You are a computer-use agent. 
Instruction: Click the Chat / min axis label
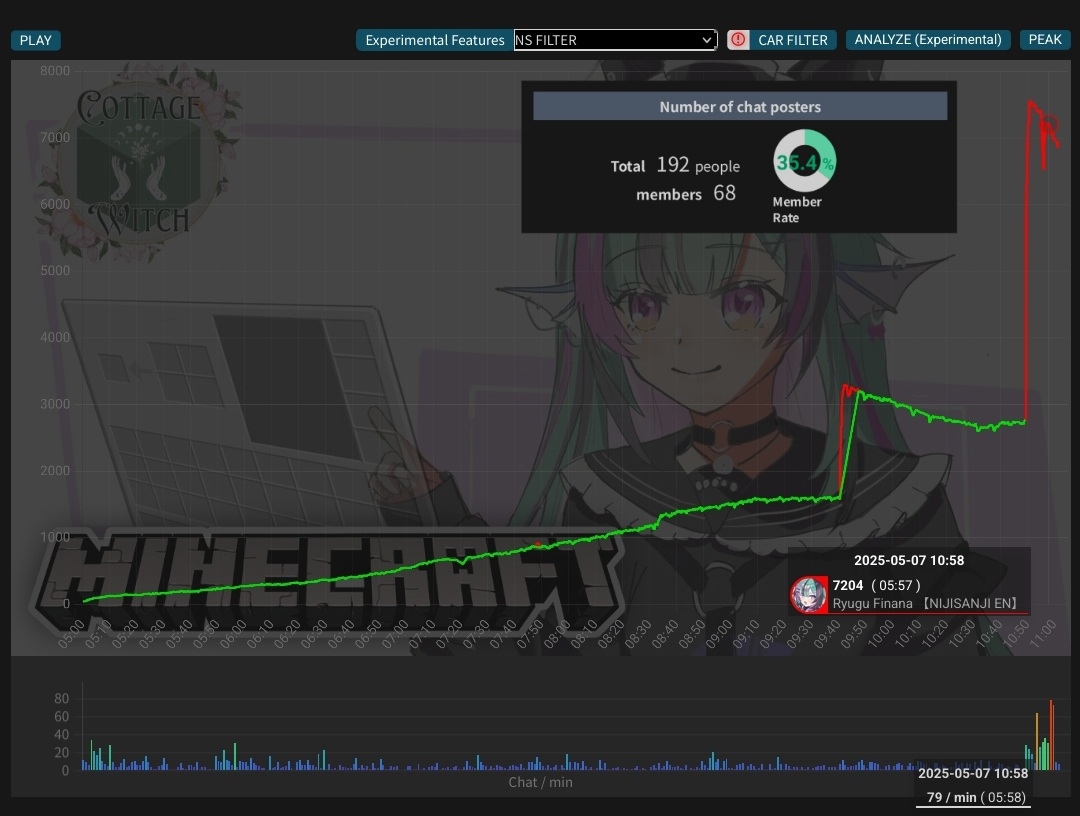click(541, 782)
